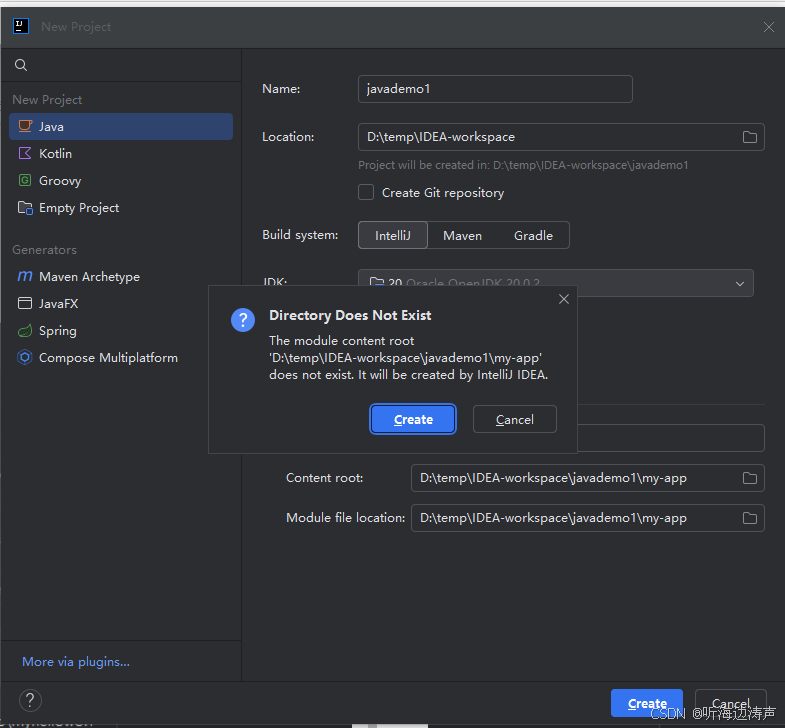The width and height of the screenshot is (785, 728).
Task: Click the Kotlin logo icon
Action: (25, 153)
